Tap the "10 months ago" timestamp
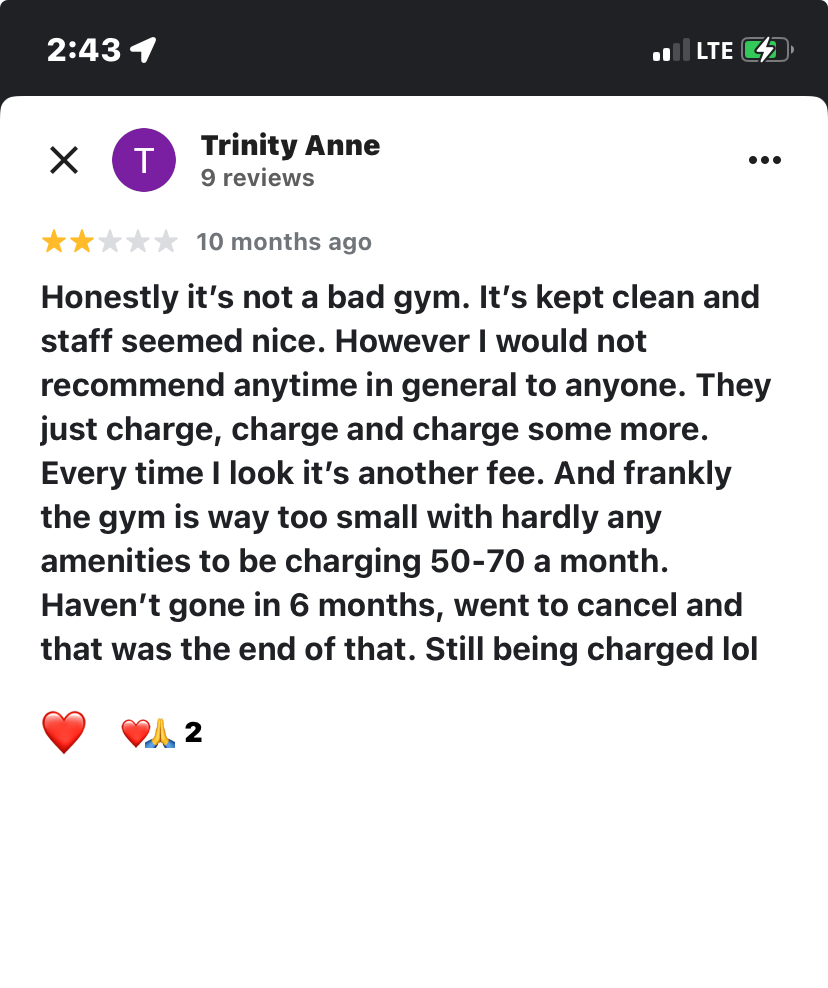Viewport: 828px width, 988px height. pyautogui.click(x=284, y=242)
